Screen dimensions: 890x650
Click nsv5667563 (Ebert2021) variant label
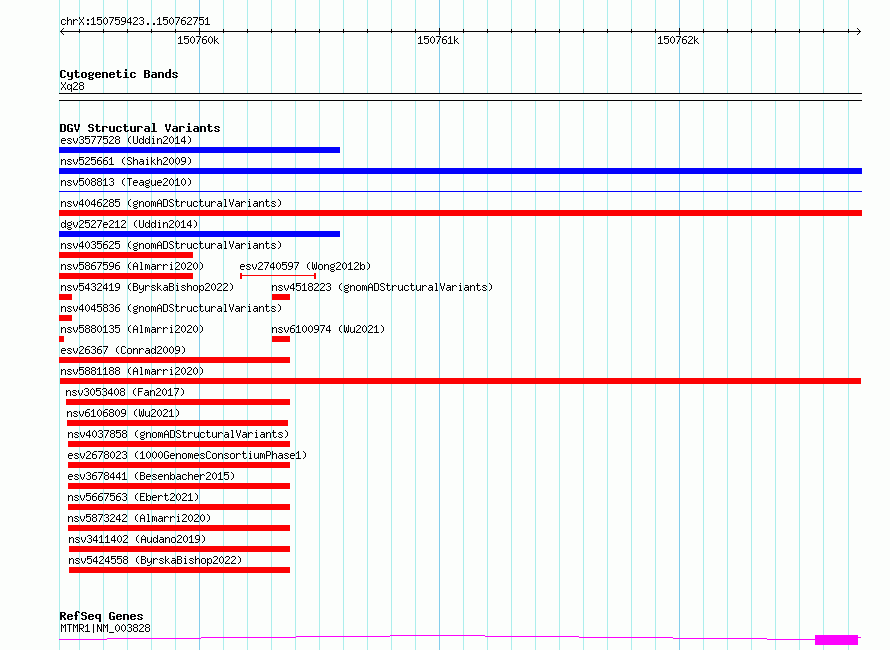133,497
